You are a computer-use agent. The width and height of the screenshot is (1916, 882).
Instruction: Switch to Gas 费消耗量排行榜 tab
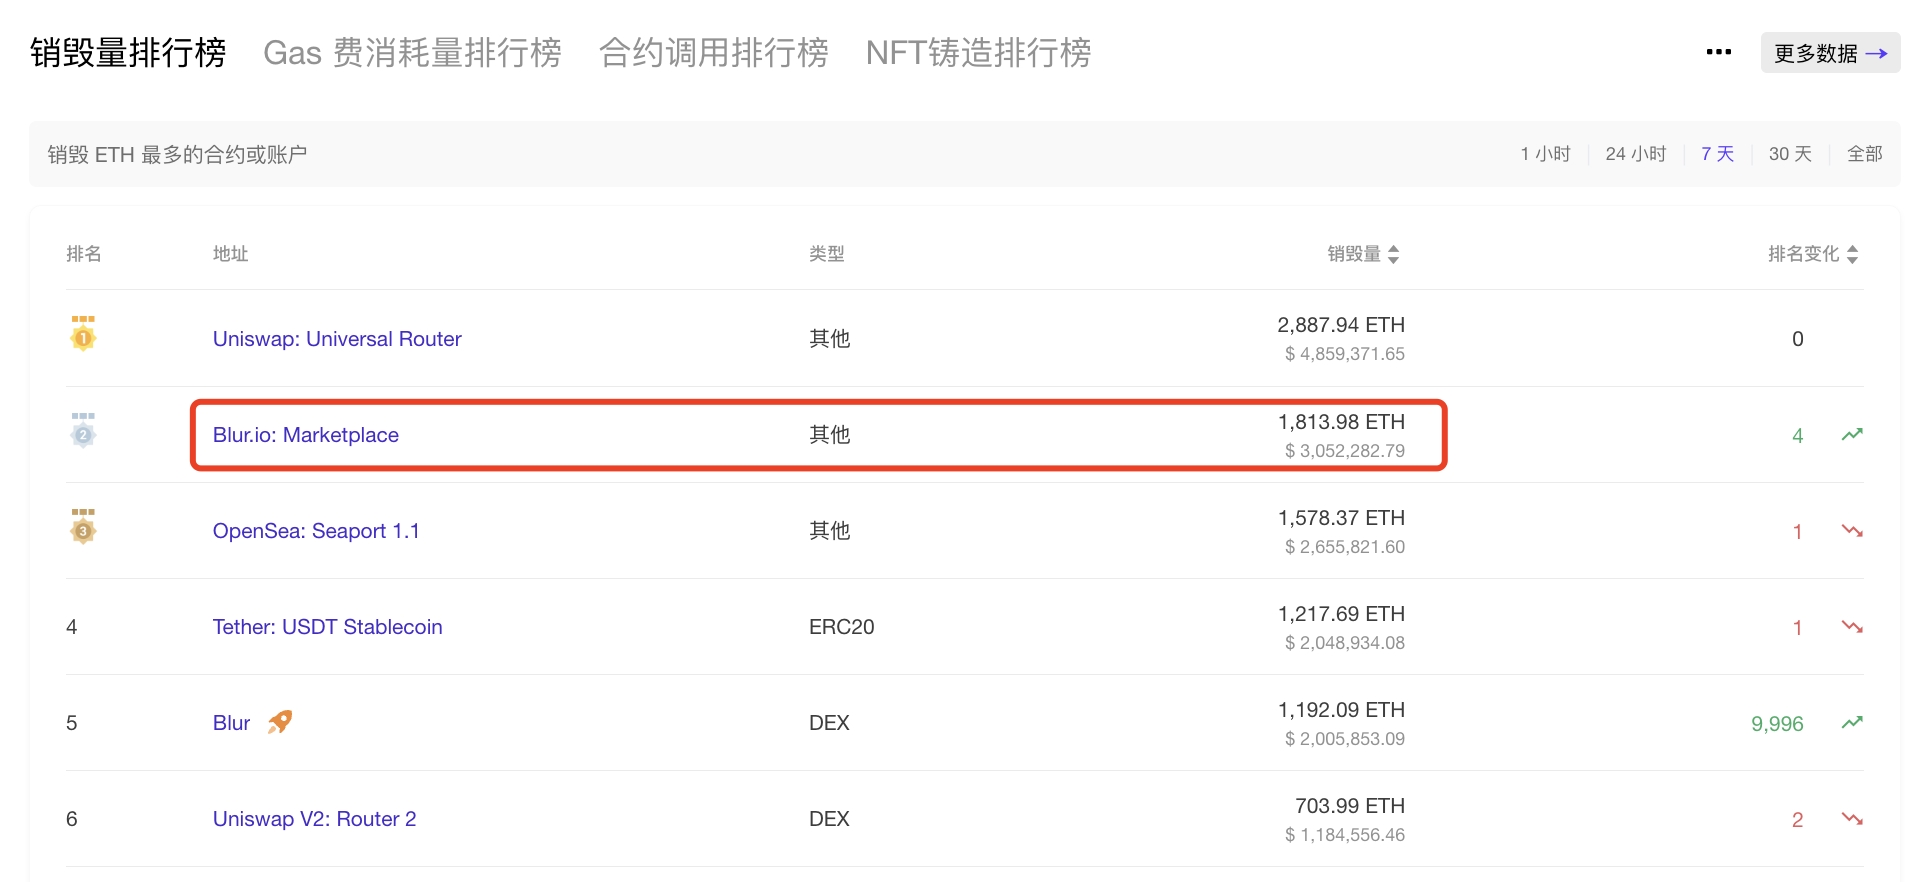(x=412, y=53)
